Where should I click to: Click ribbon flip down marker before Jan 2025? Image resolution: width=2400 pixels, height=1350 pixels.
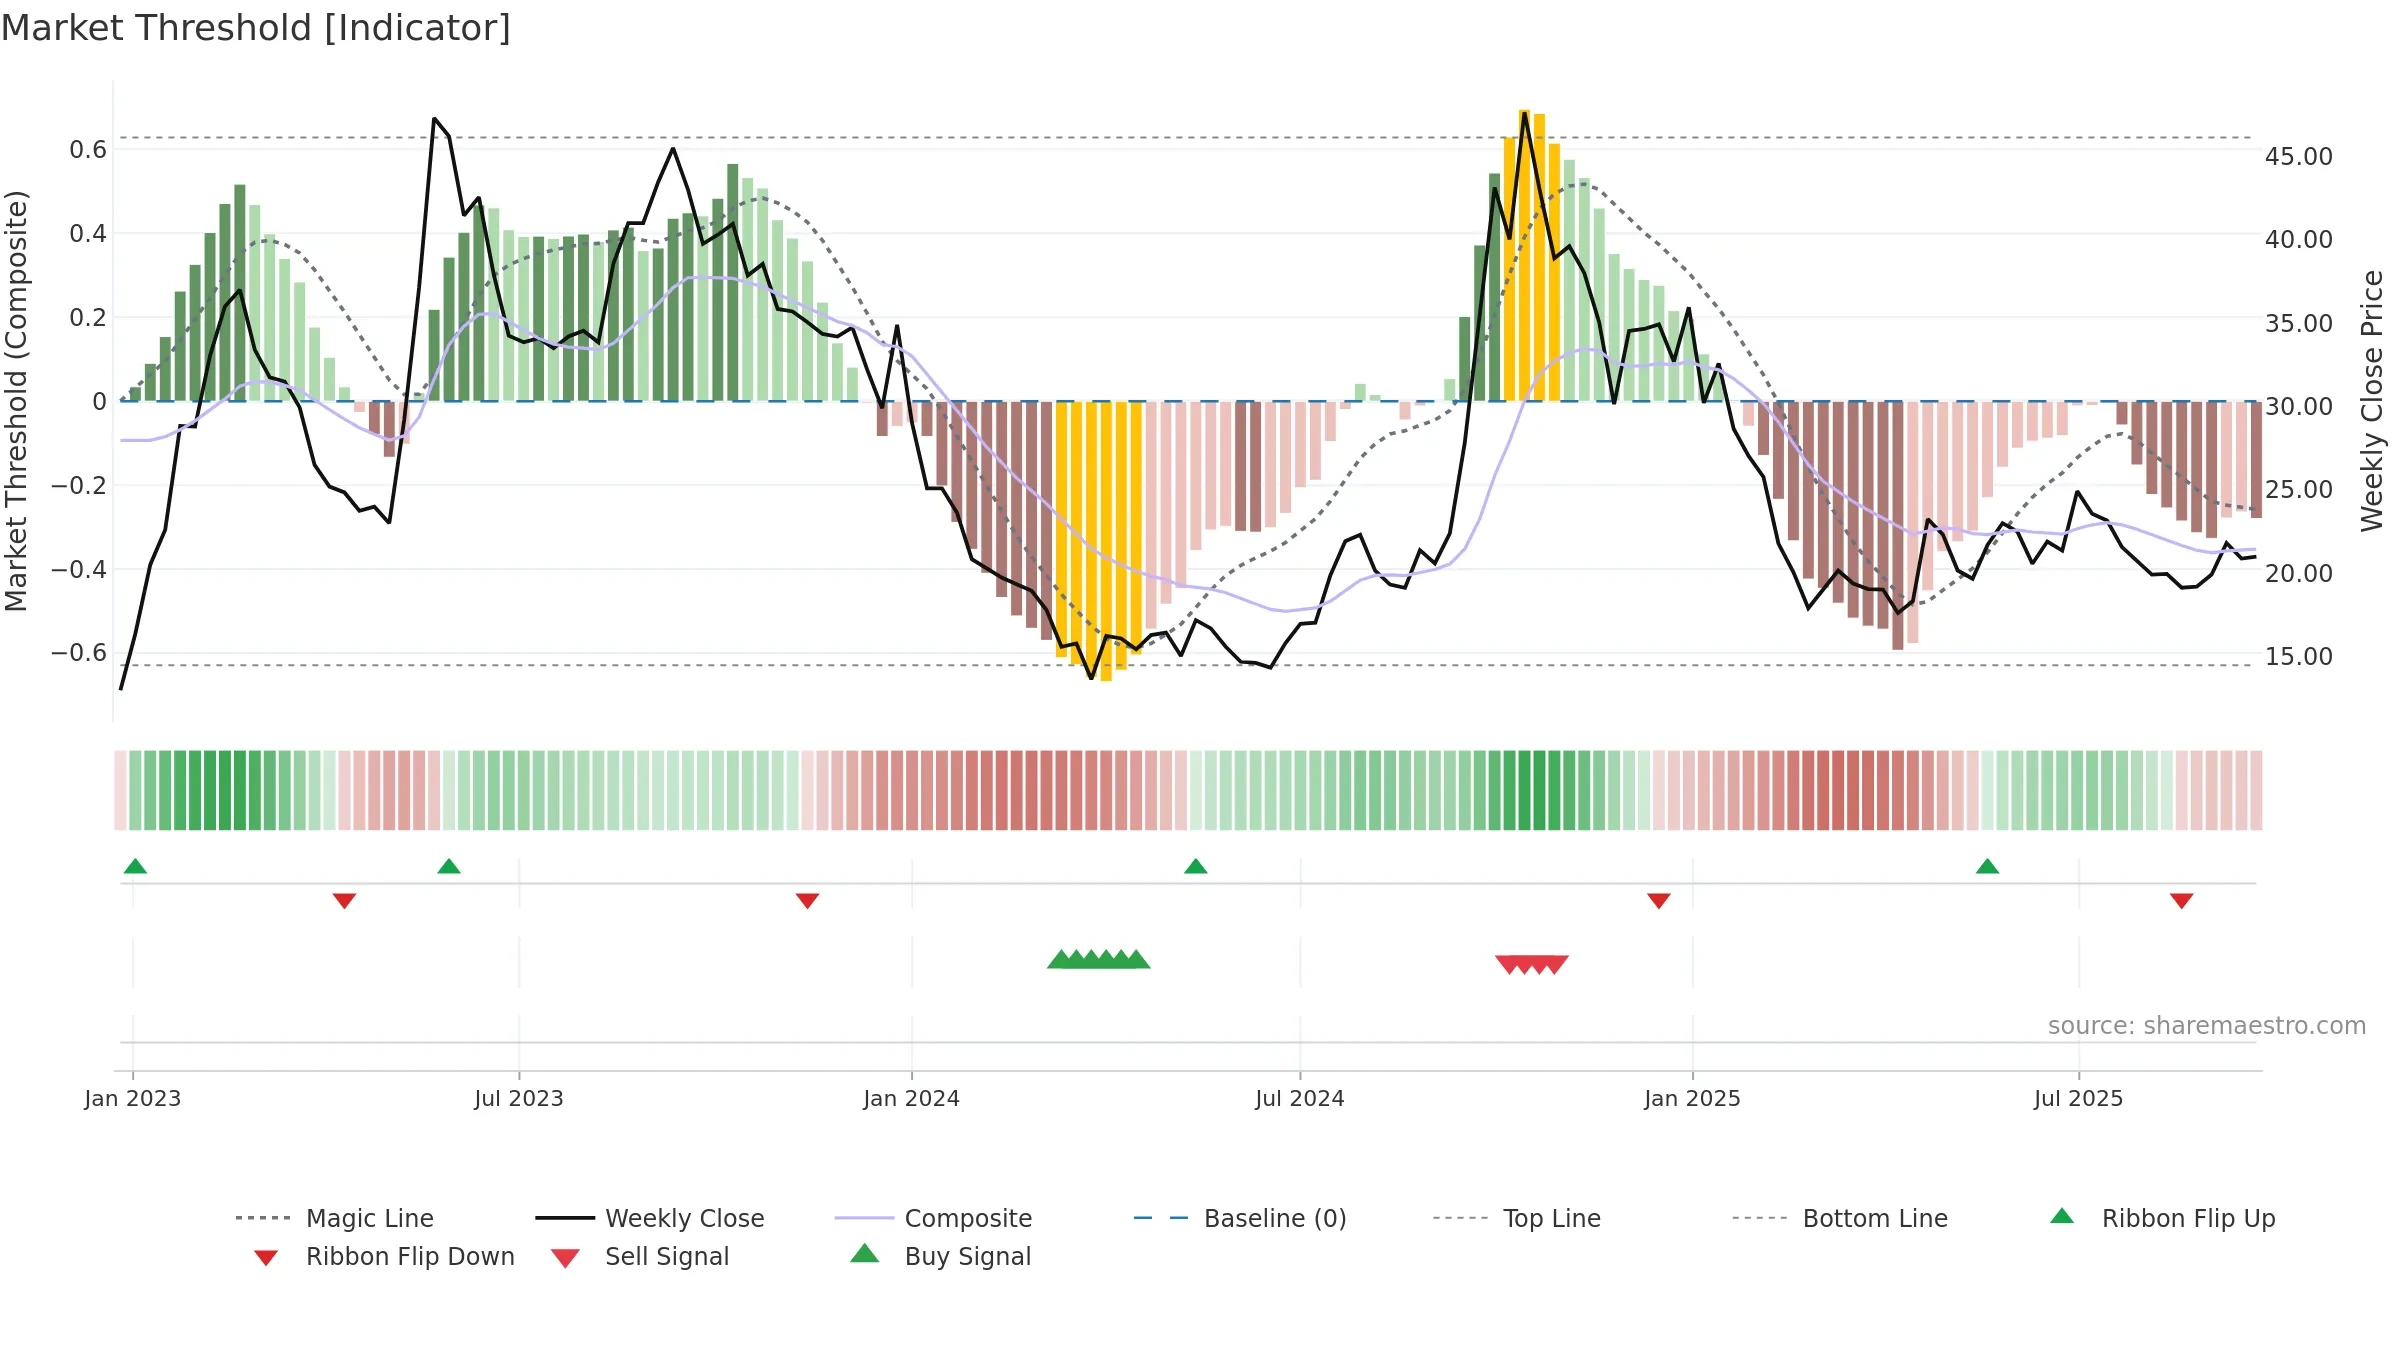pos(1659,901)
